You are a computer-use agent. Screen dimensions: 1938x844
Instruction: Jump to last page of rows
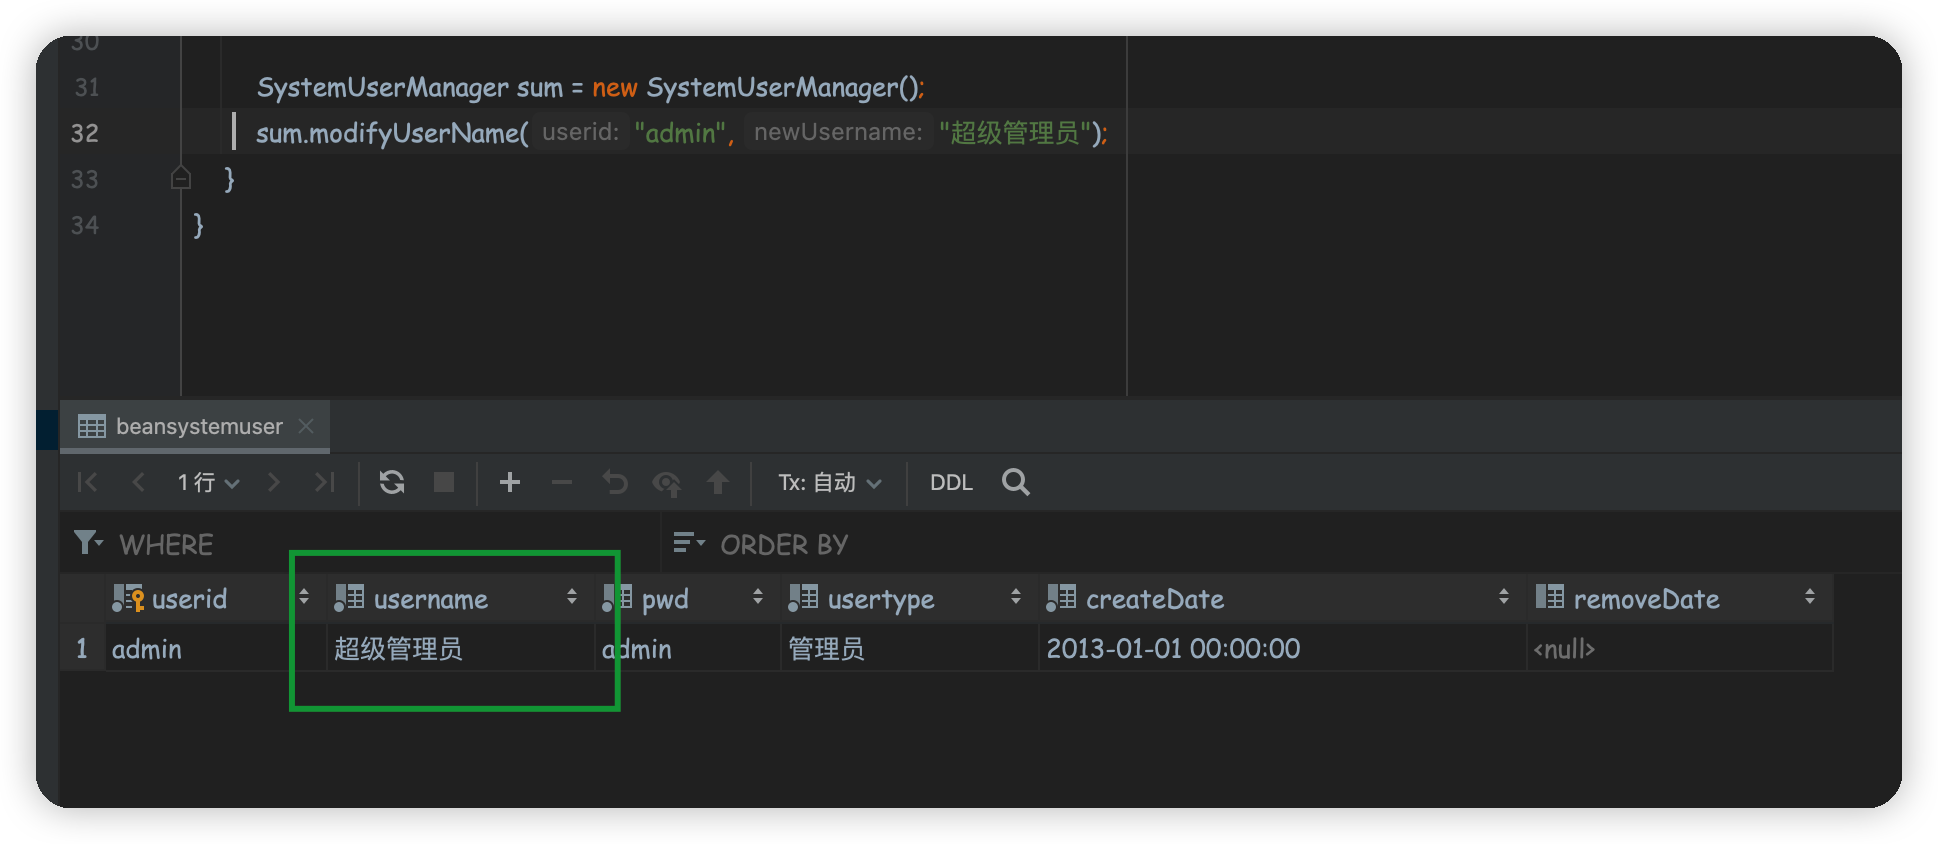point(324,483)
